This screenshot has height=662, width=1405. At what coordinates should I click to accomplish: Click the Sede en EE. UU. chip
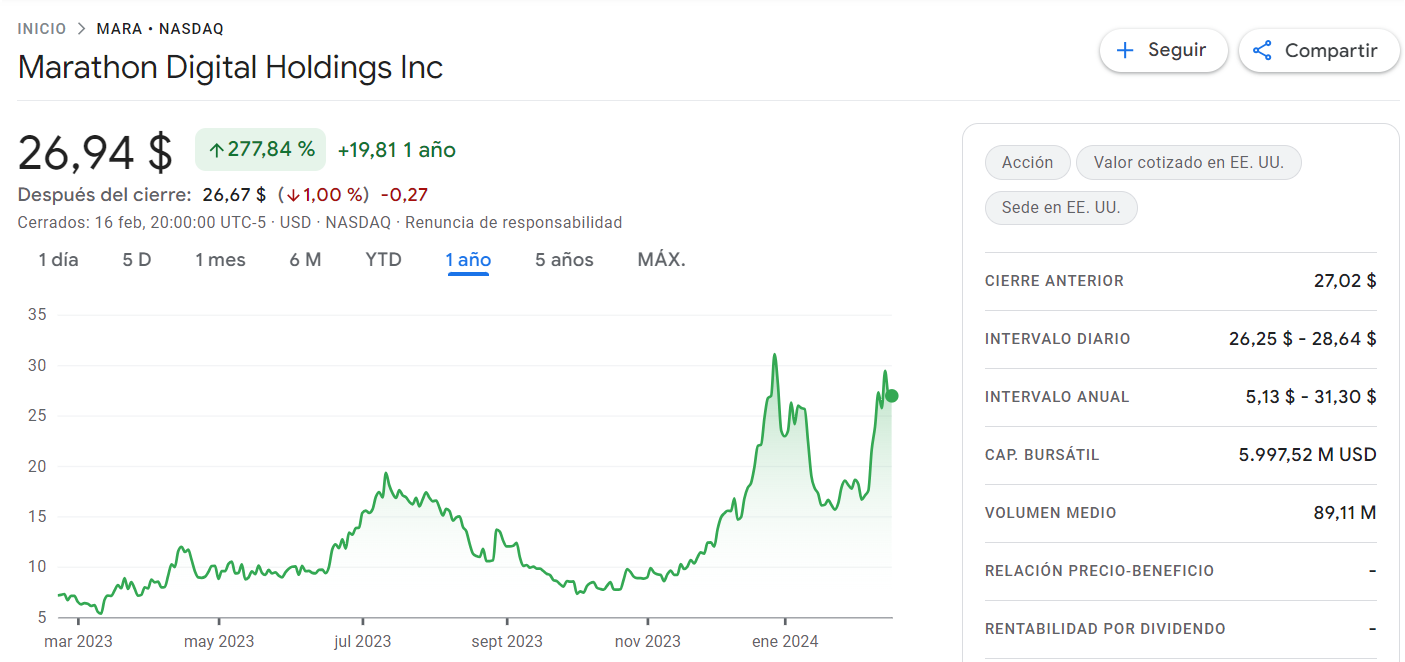1061,208
